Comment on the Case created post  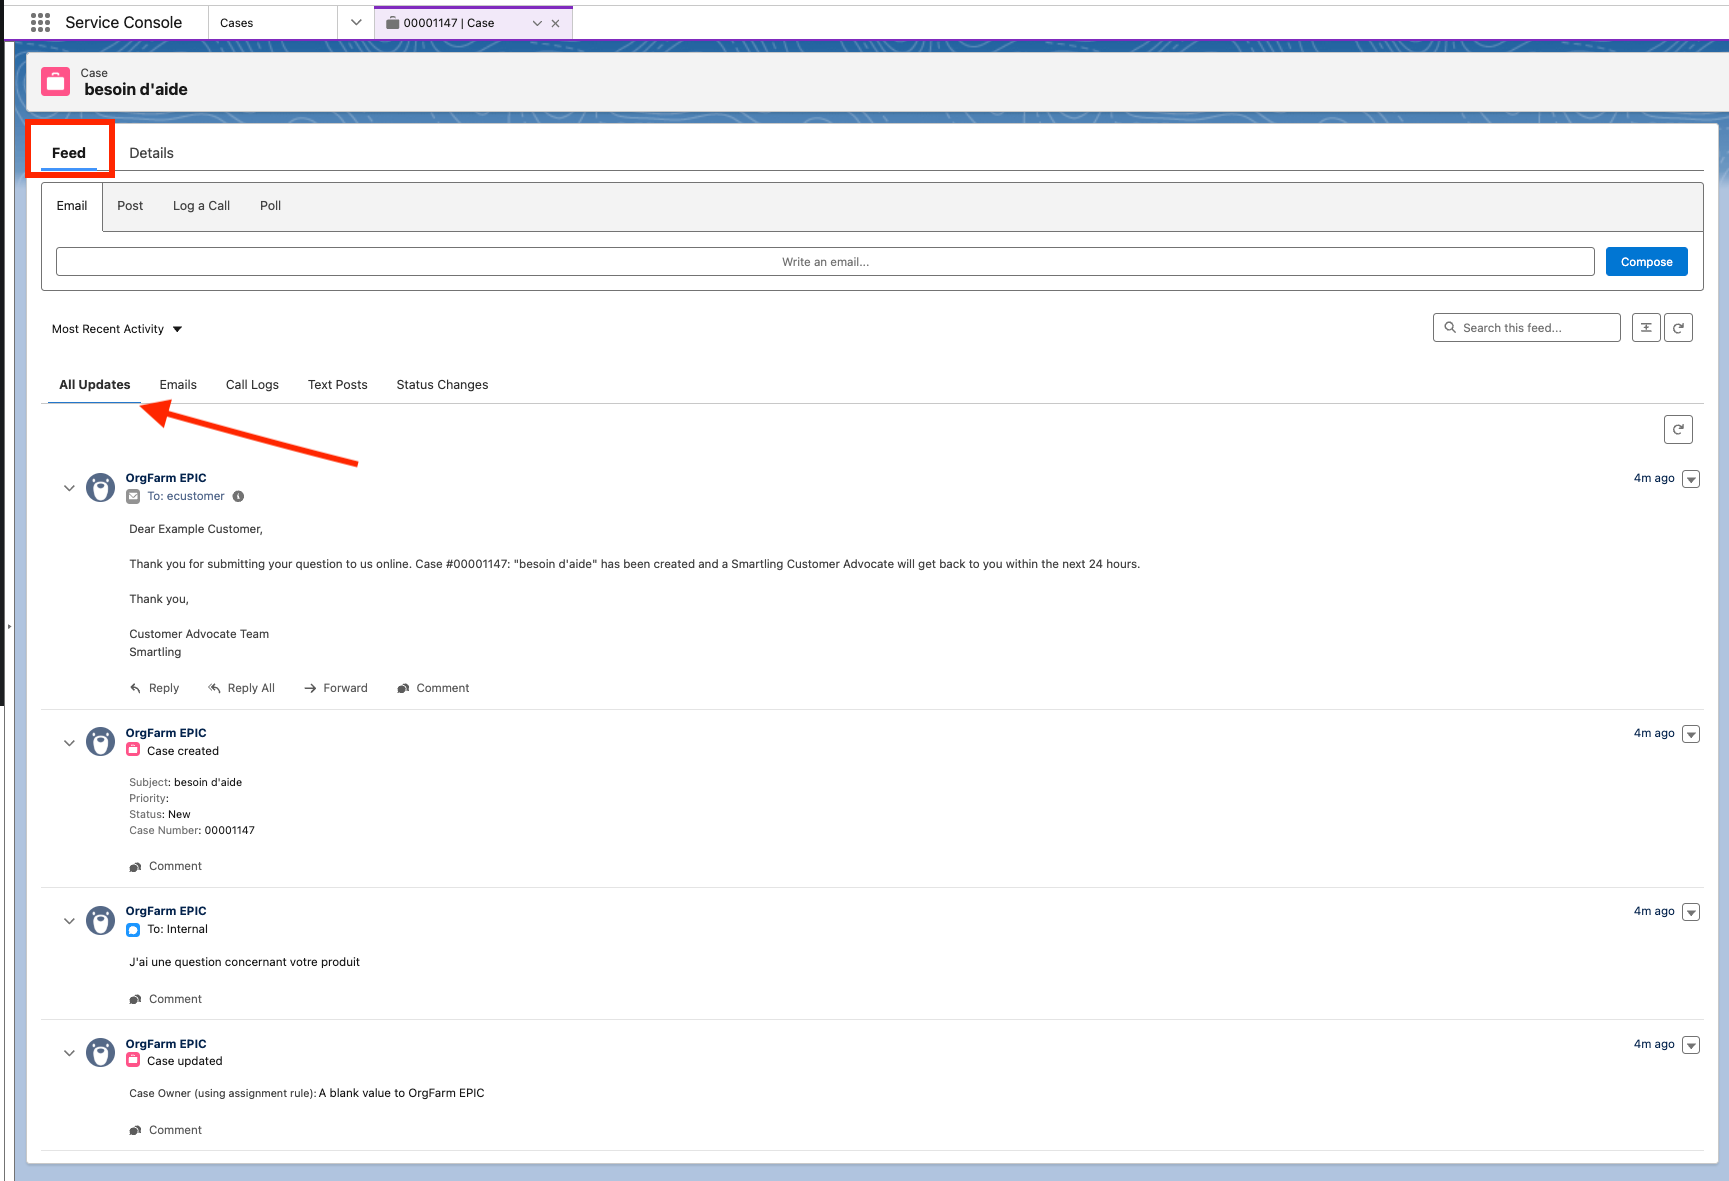(166, 866)
